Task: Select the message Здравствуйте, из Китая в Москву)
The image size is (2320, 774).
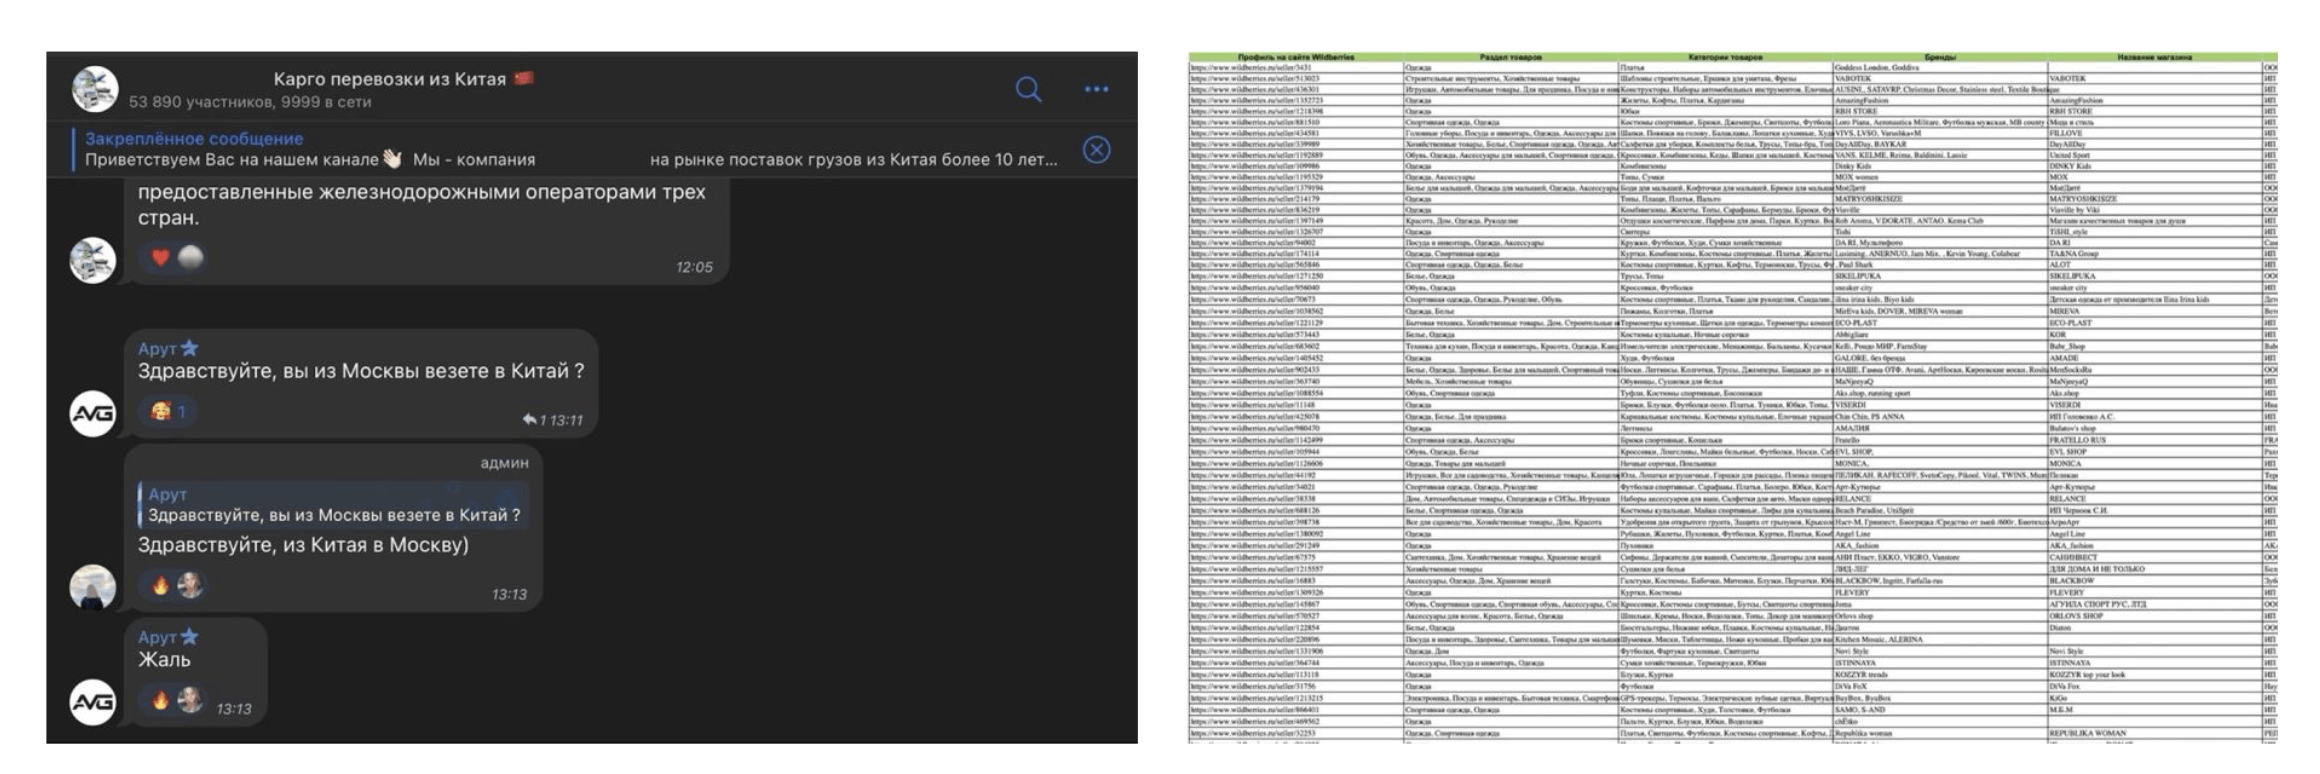Action: click(x=303, y=545)
